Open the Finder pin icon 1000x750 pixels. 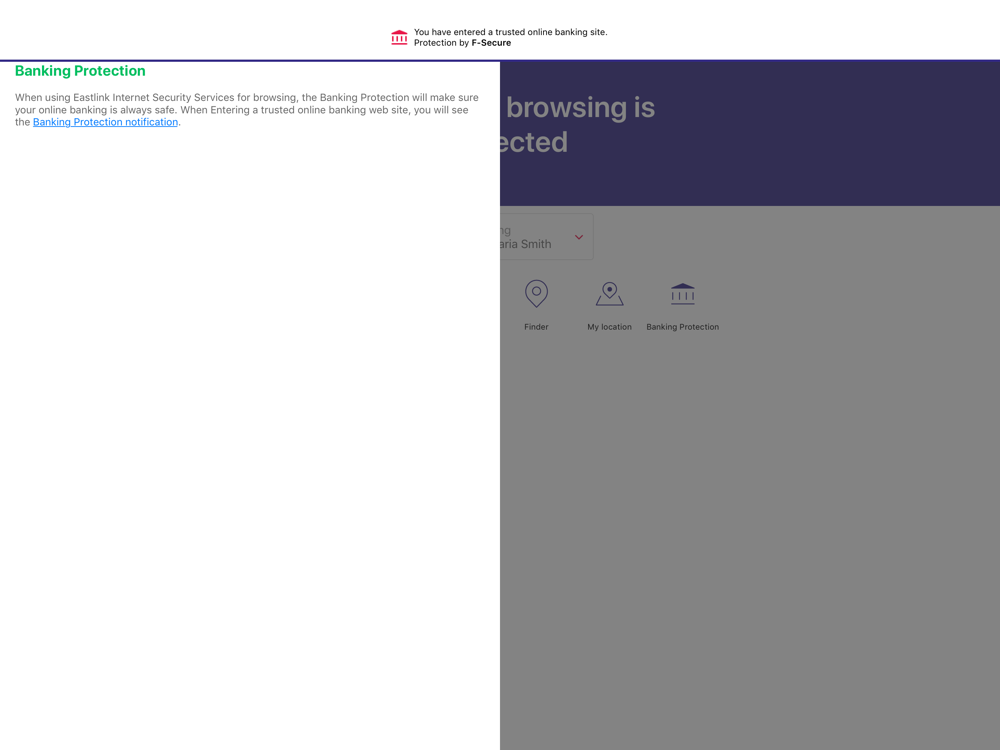tap(536, 294)
